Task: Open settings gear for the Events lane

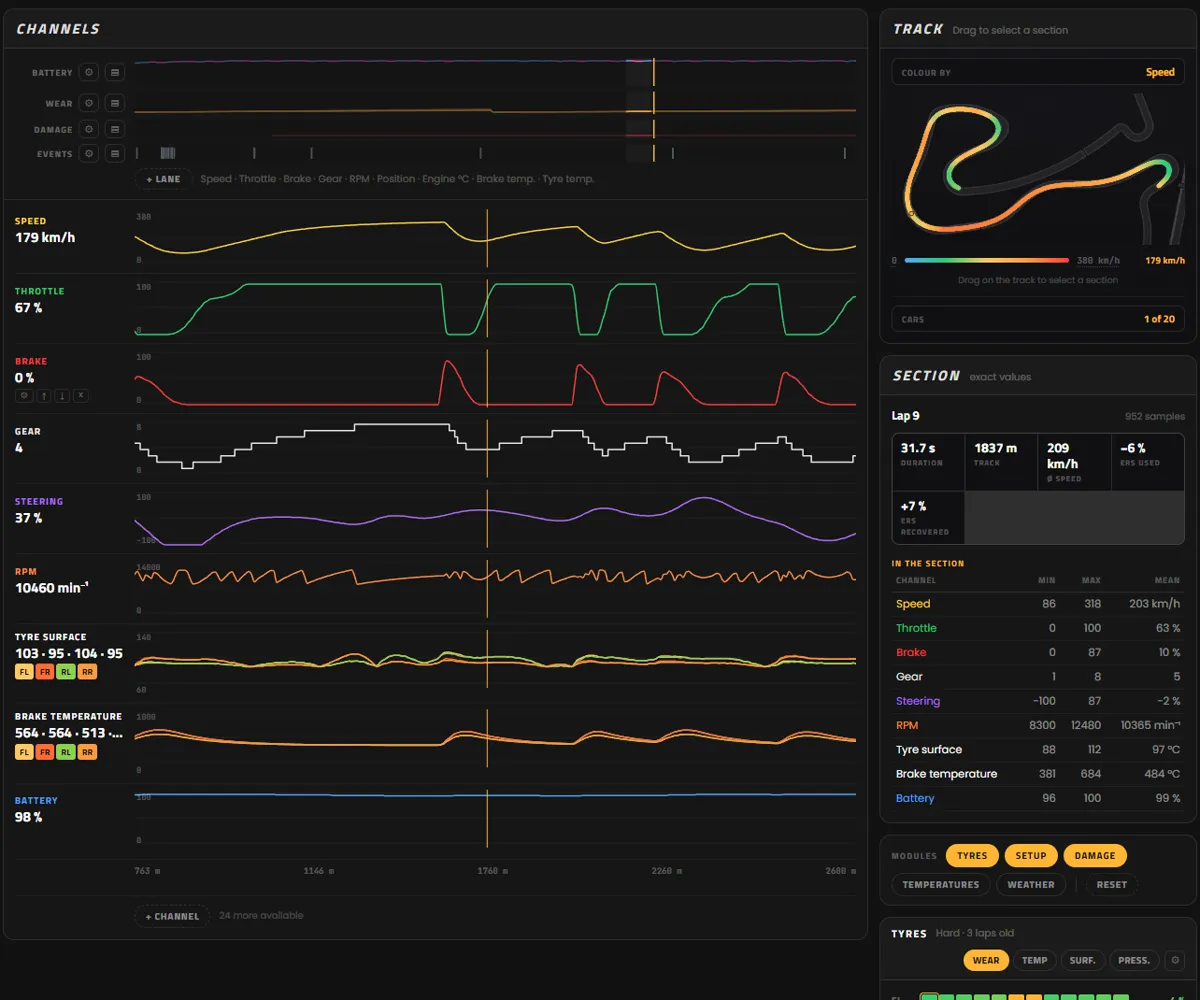Action: pos(89,153)
